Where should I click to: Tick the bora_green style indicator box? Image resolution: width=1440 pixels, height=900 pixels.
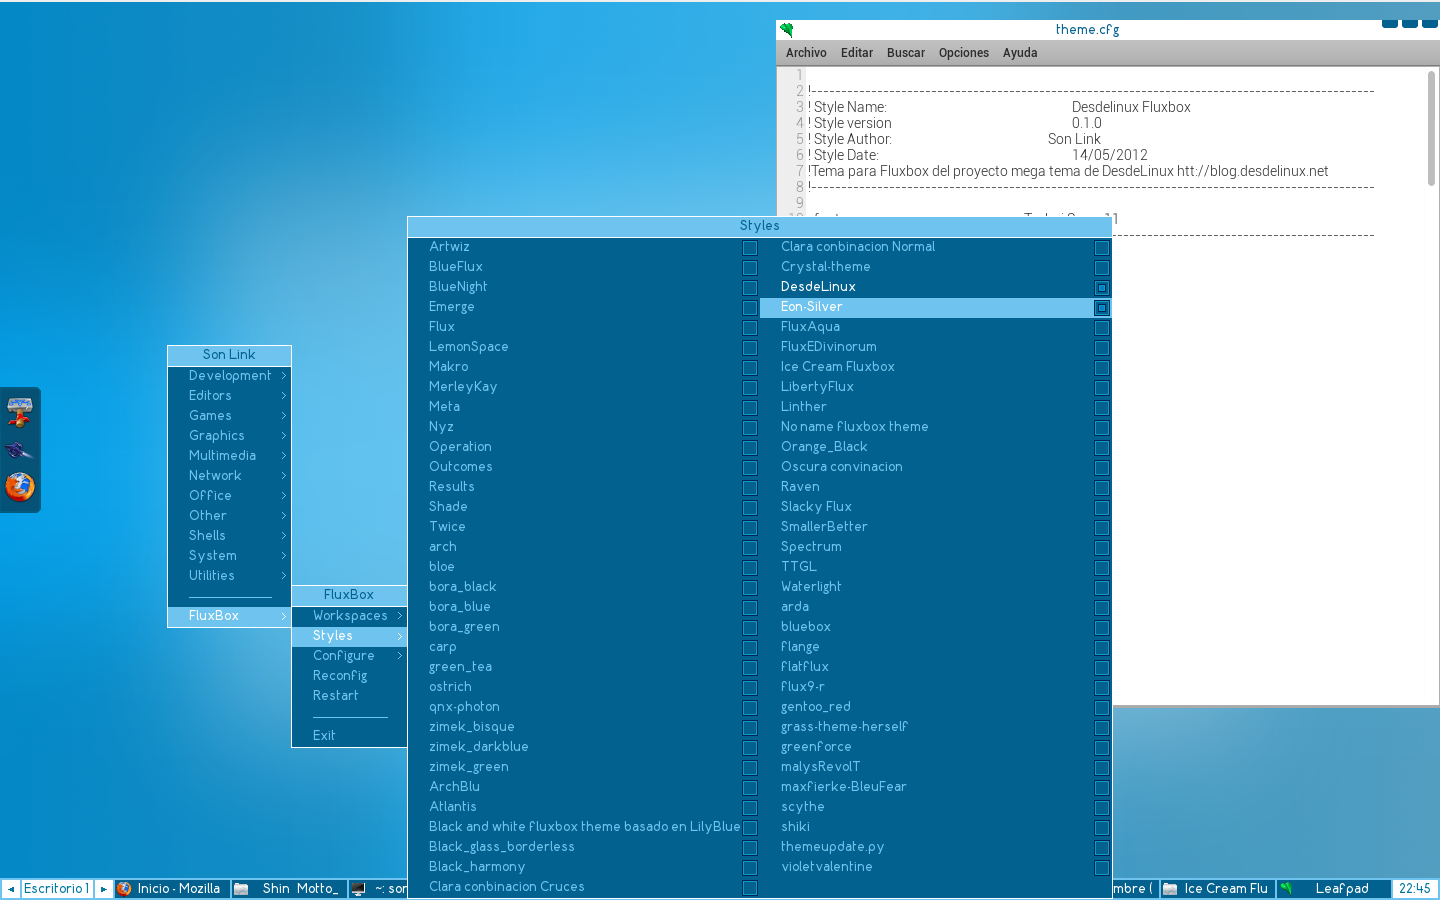click(x=750, y=628)
